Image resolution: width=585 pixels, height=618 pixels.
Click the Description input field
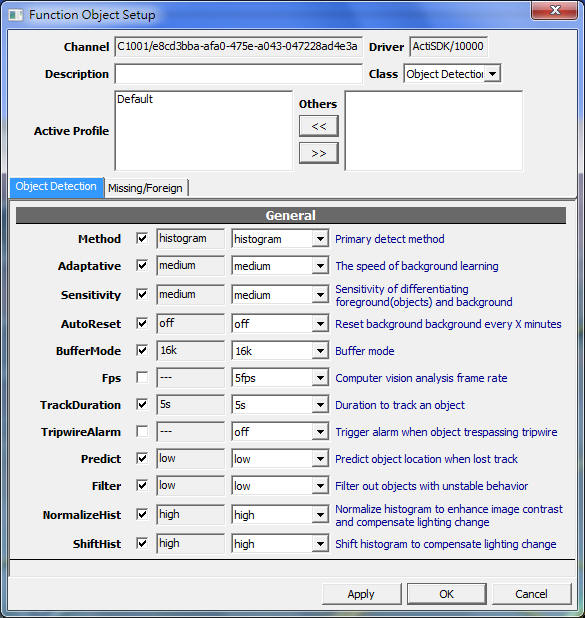[x=238, y=74]
